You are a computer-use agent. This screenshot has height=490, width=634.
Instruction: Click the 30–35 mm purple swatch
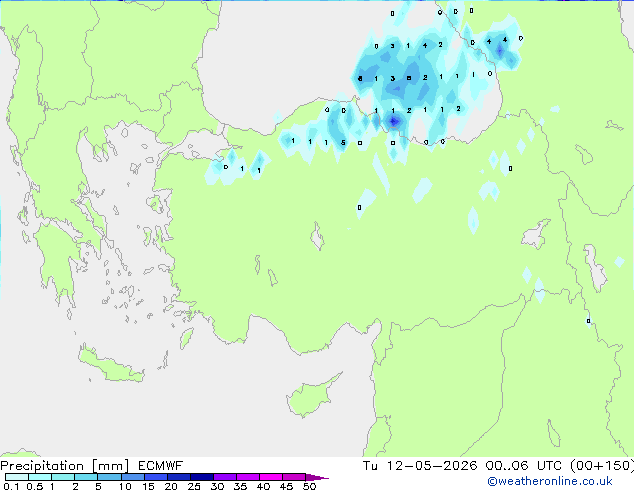point(224,477)
